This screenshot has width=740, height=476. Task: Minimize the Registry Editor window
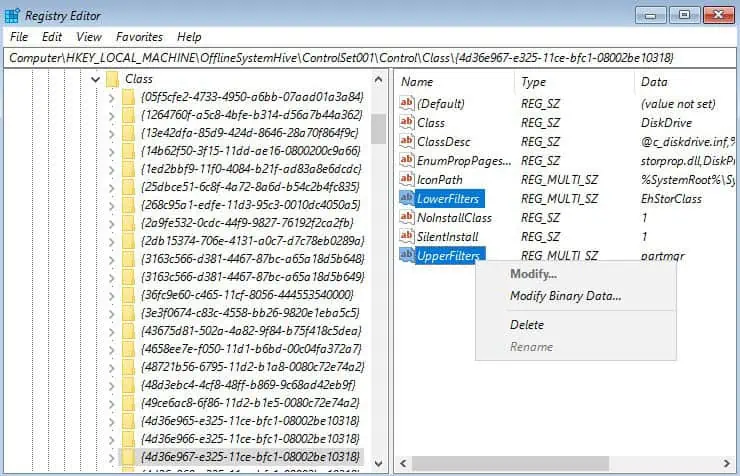651,16
